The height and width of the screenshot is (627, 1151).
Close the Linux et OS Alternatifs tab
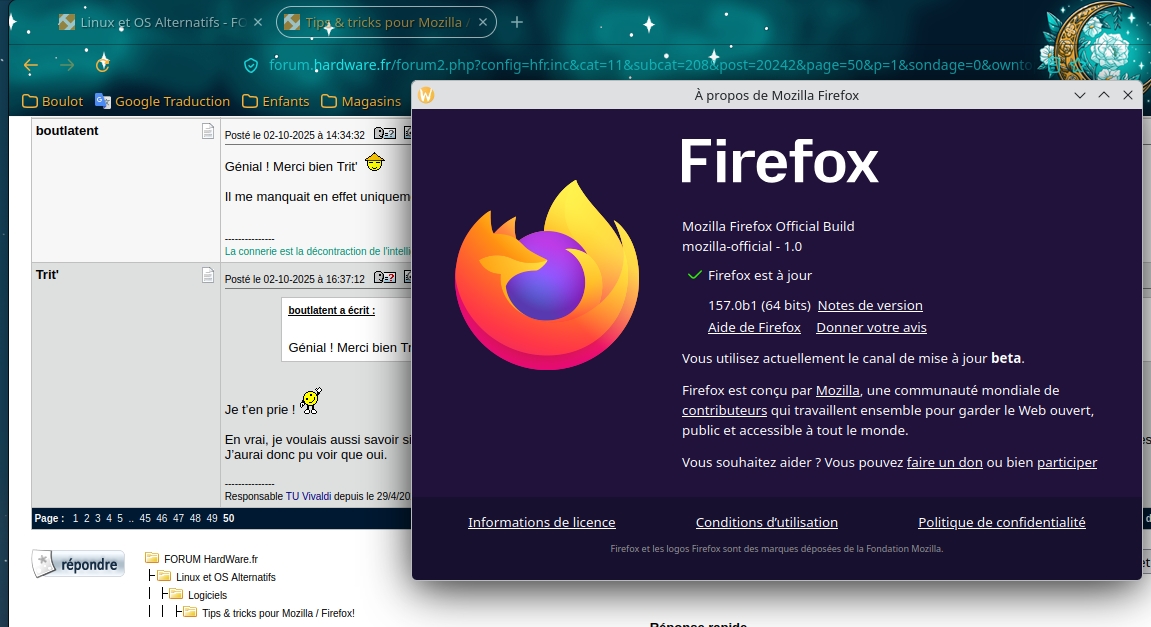click(x=258, y=22)
